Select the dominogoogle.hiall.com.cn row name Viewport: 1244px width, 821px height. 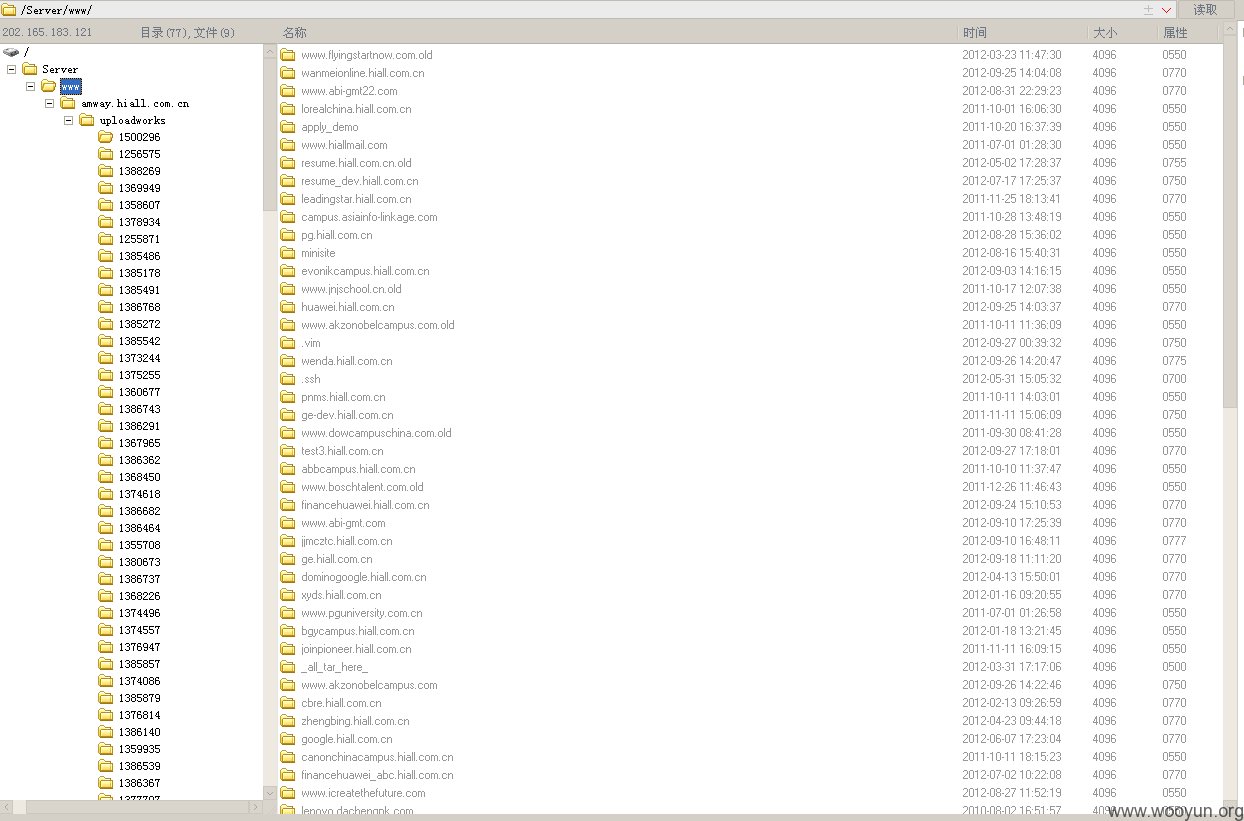pos(364,577)
